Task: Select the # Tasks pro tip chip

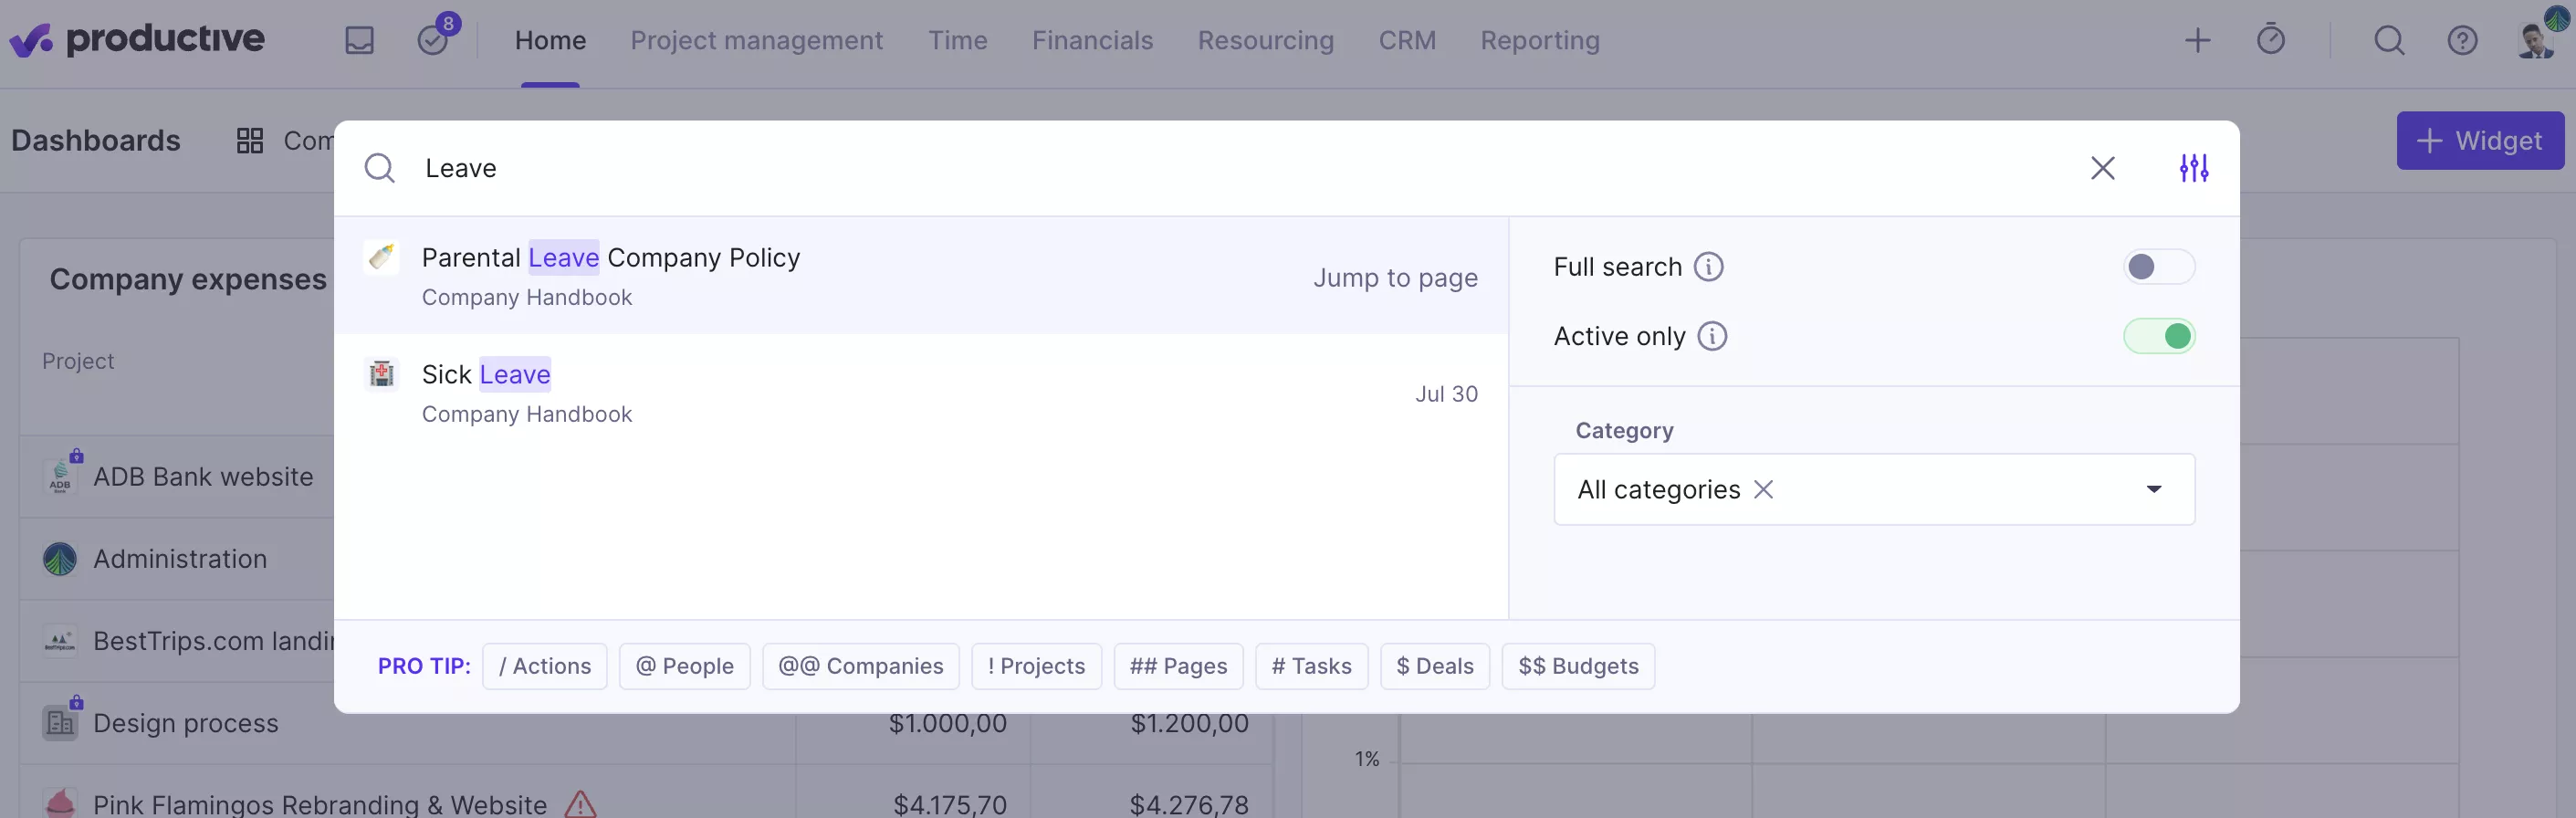Action: [1311, 666]
